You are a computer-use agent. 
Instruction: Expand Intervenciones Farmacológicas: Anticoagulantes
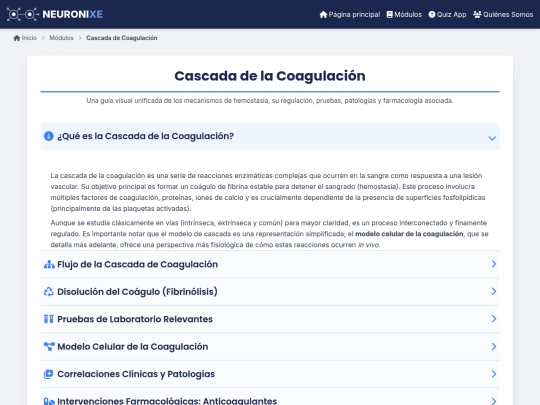[x=270, y=397]
